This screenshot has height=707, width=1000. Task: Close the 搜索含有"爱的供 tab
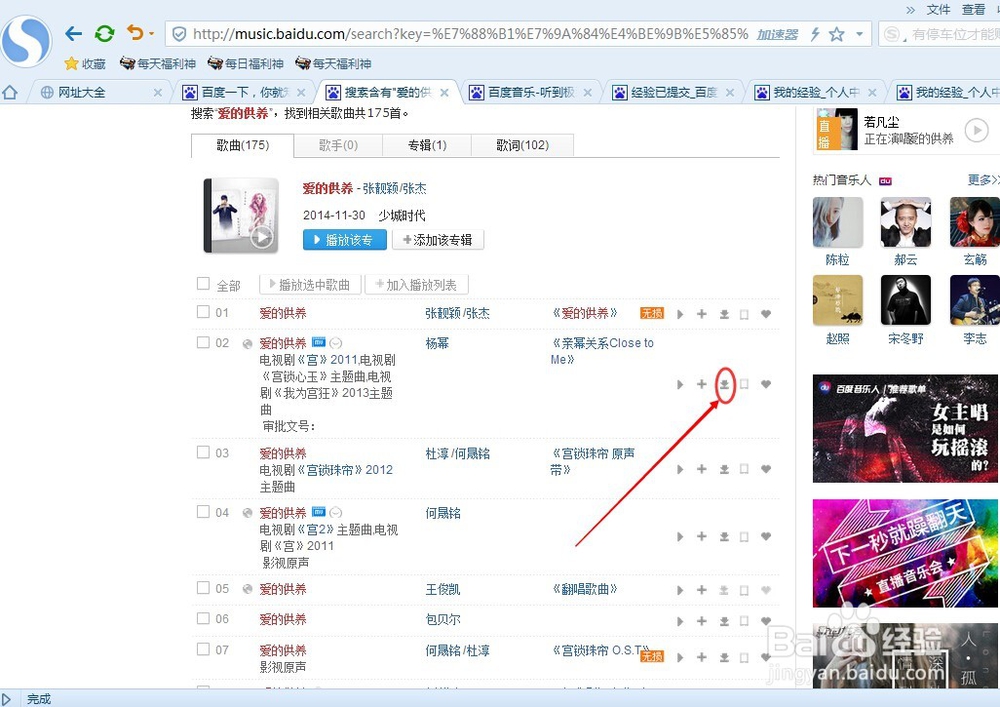[445, 92]
